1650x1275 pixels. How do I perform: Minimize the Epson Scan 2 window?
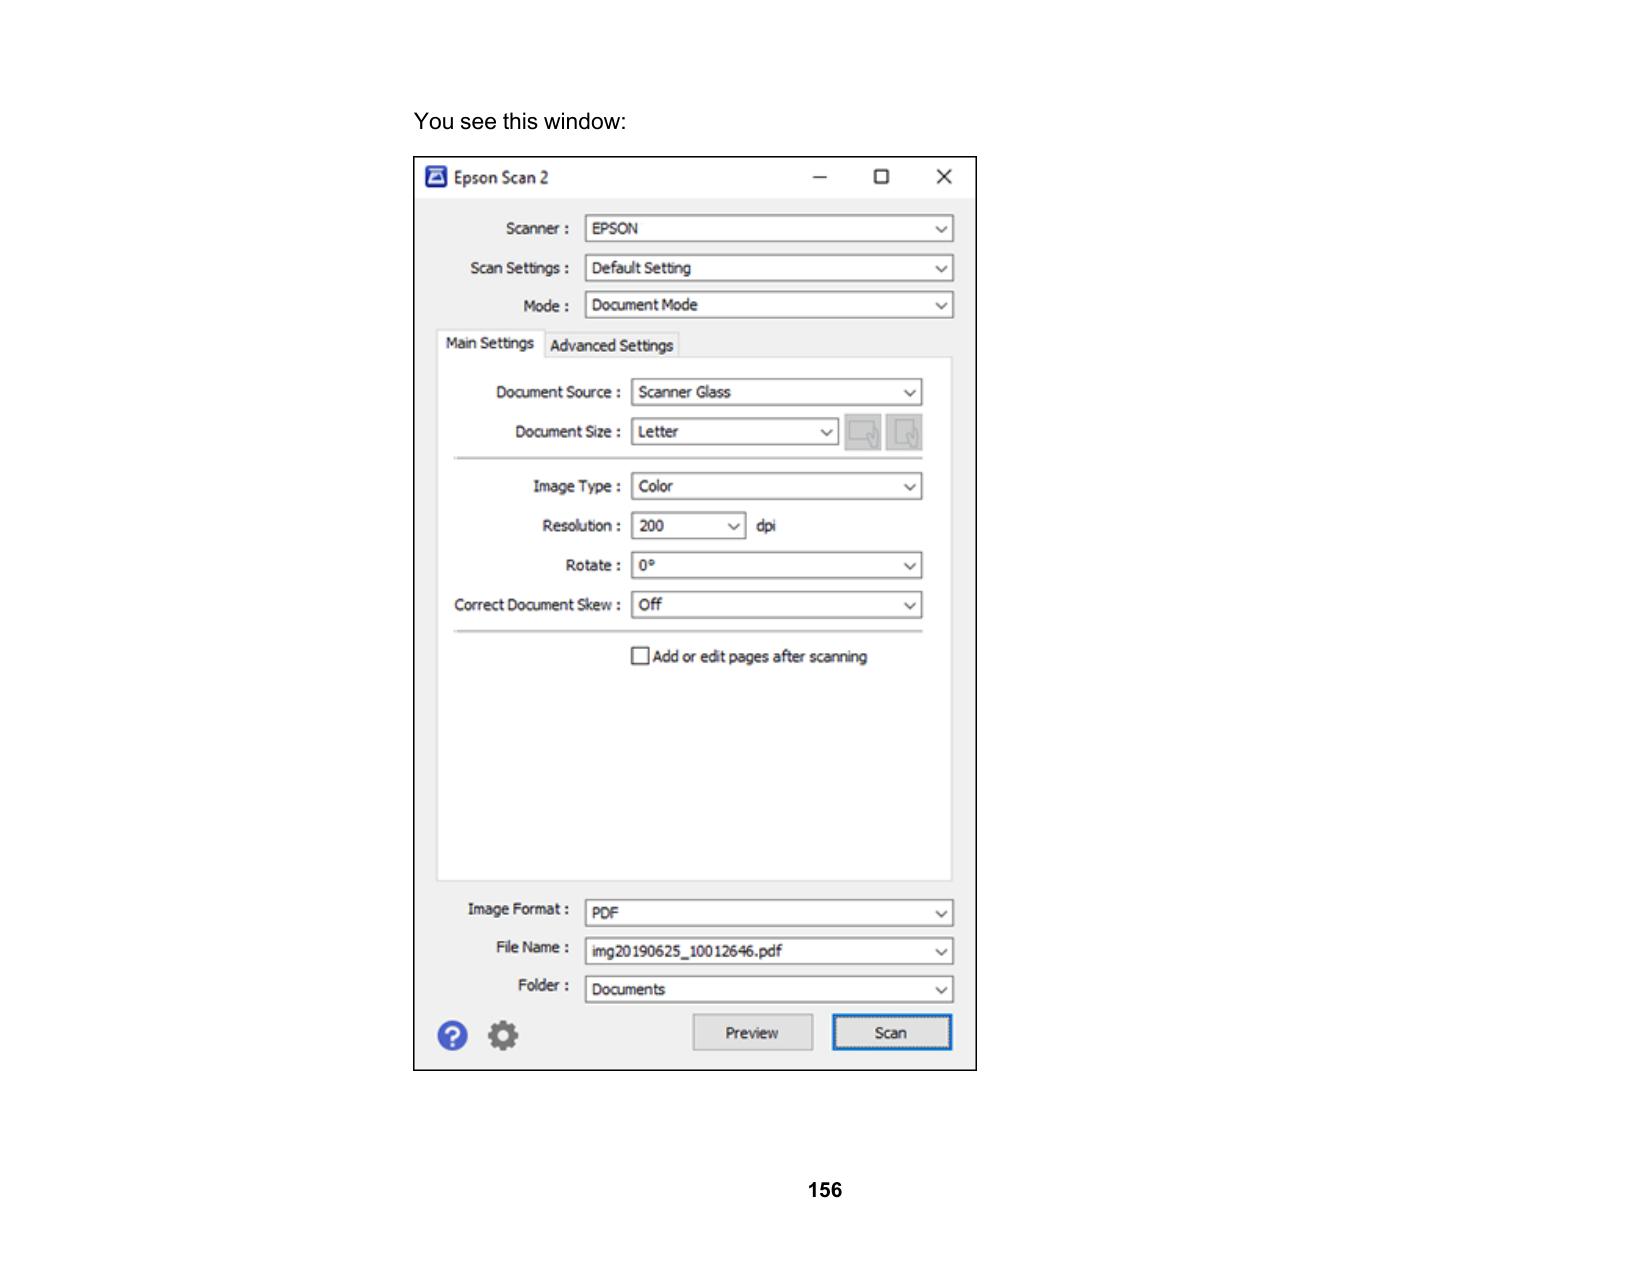point(820,177)
